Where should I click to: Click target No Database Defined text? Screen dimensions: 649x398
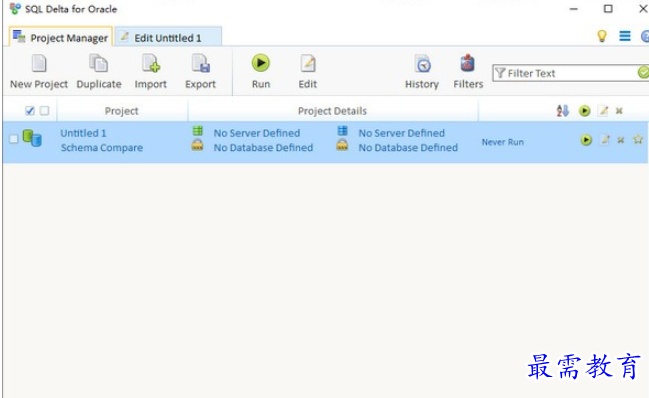point(408,148)
